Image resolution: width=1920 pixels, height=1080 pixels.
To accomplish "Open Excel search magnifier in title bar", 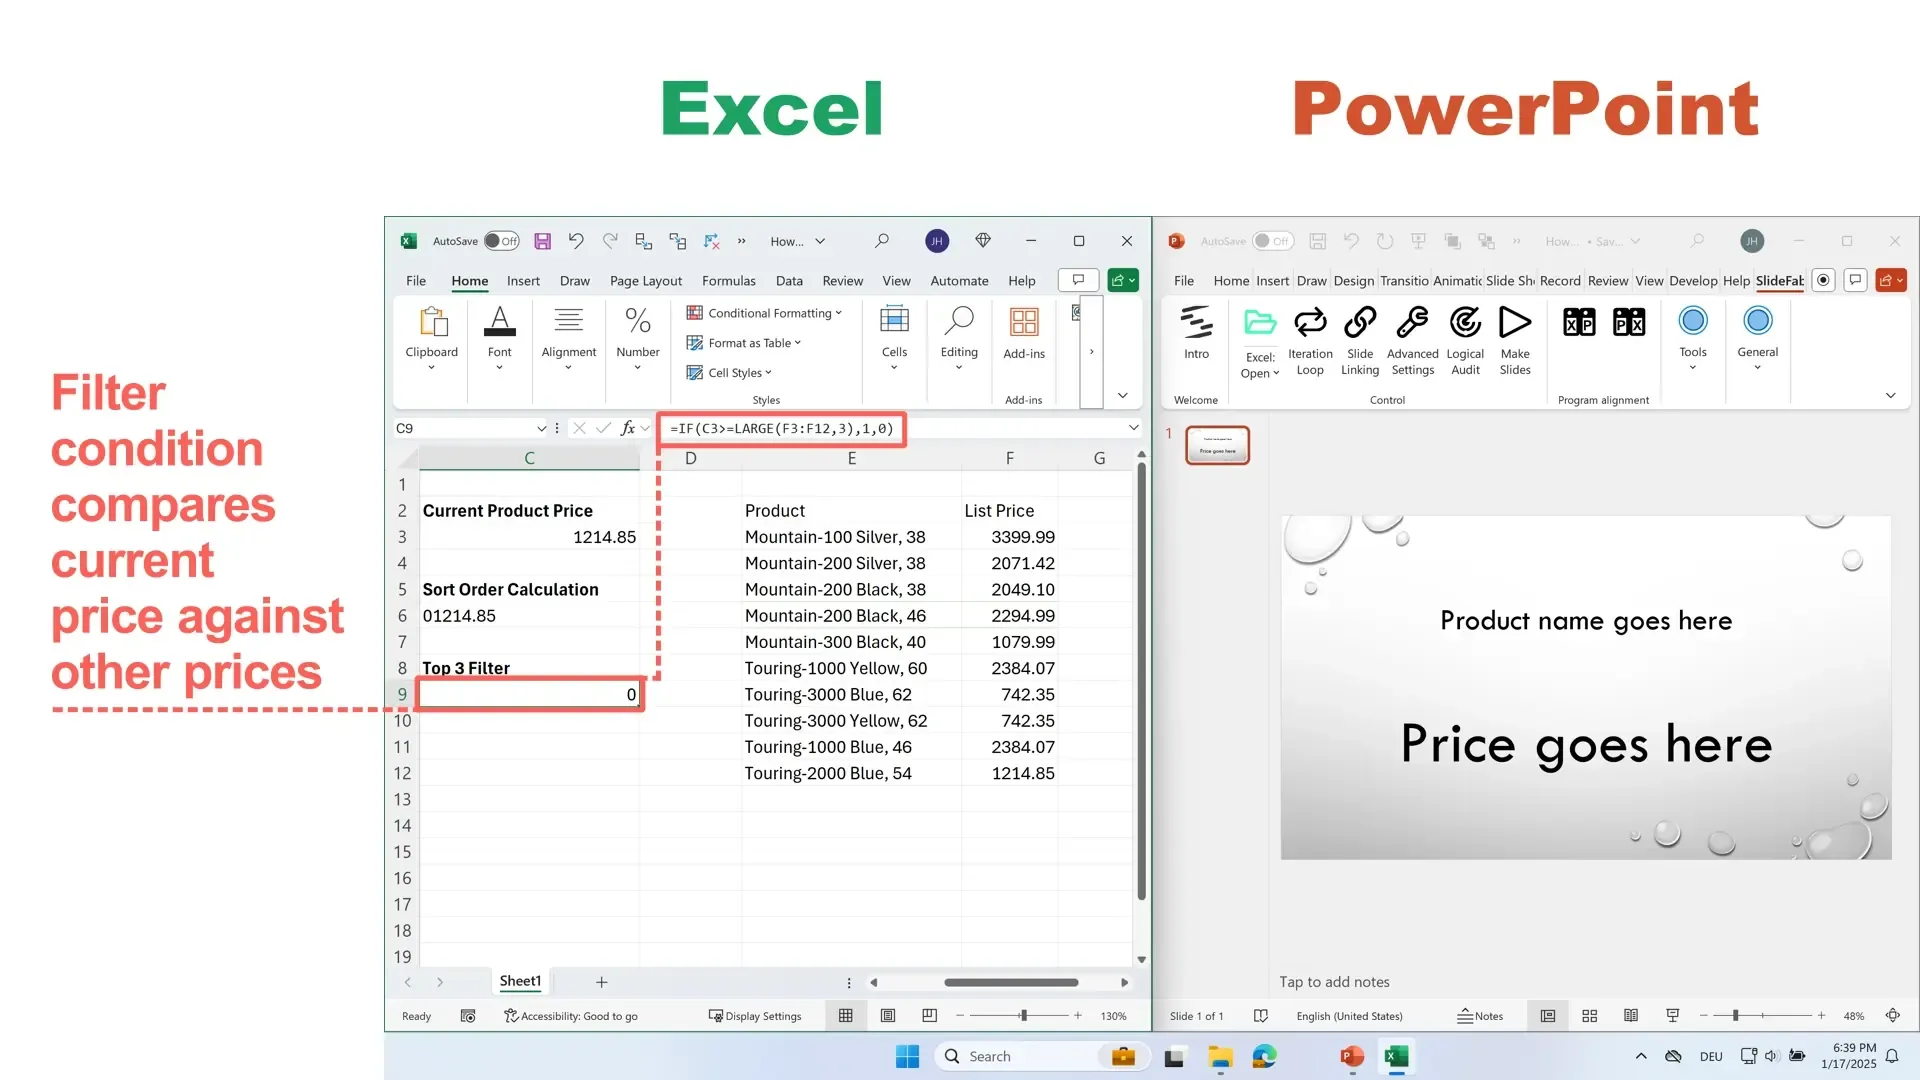I will point(881,241).
